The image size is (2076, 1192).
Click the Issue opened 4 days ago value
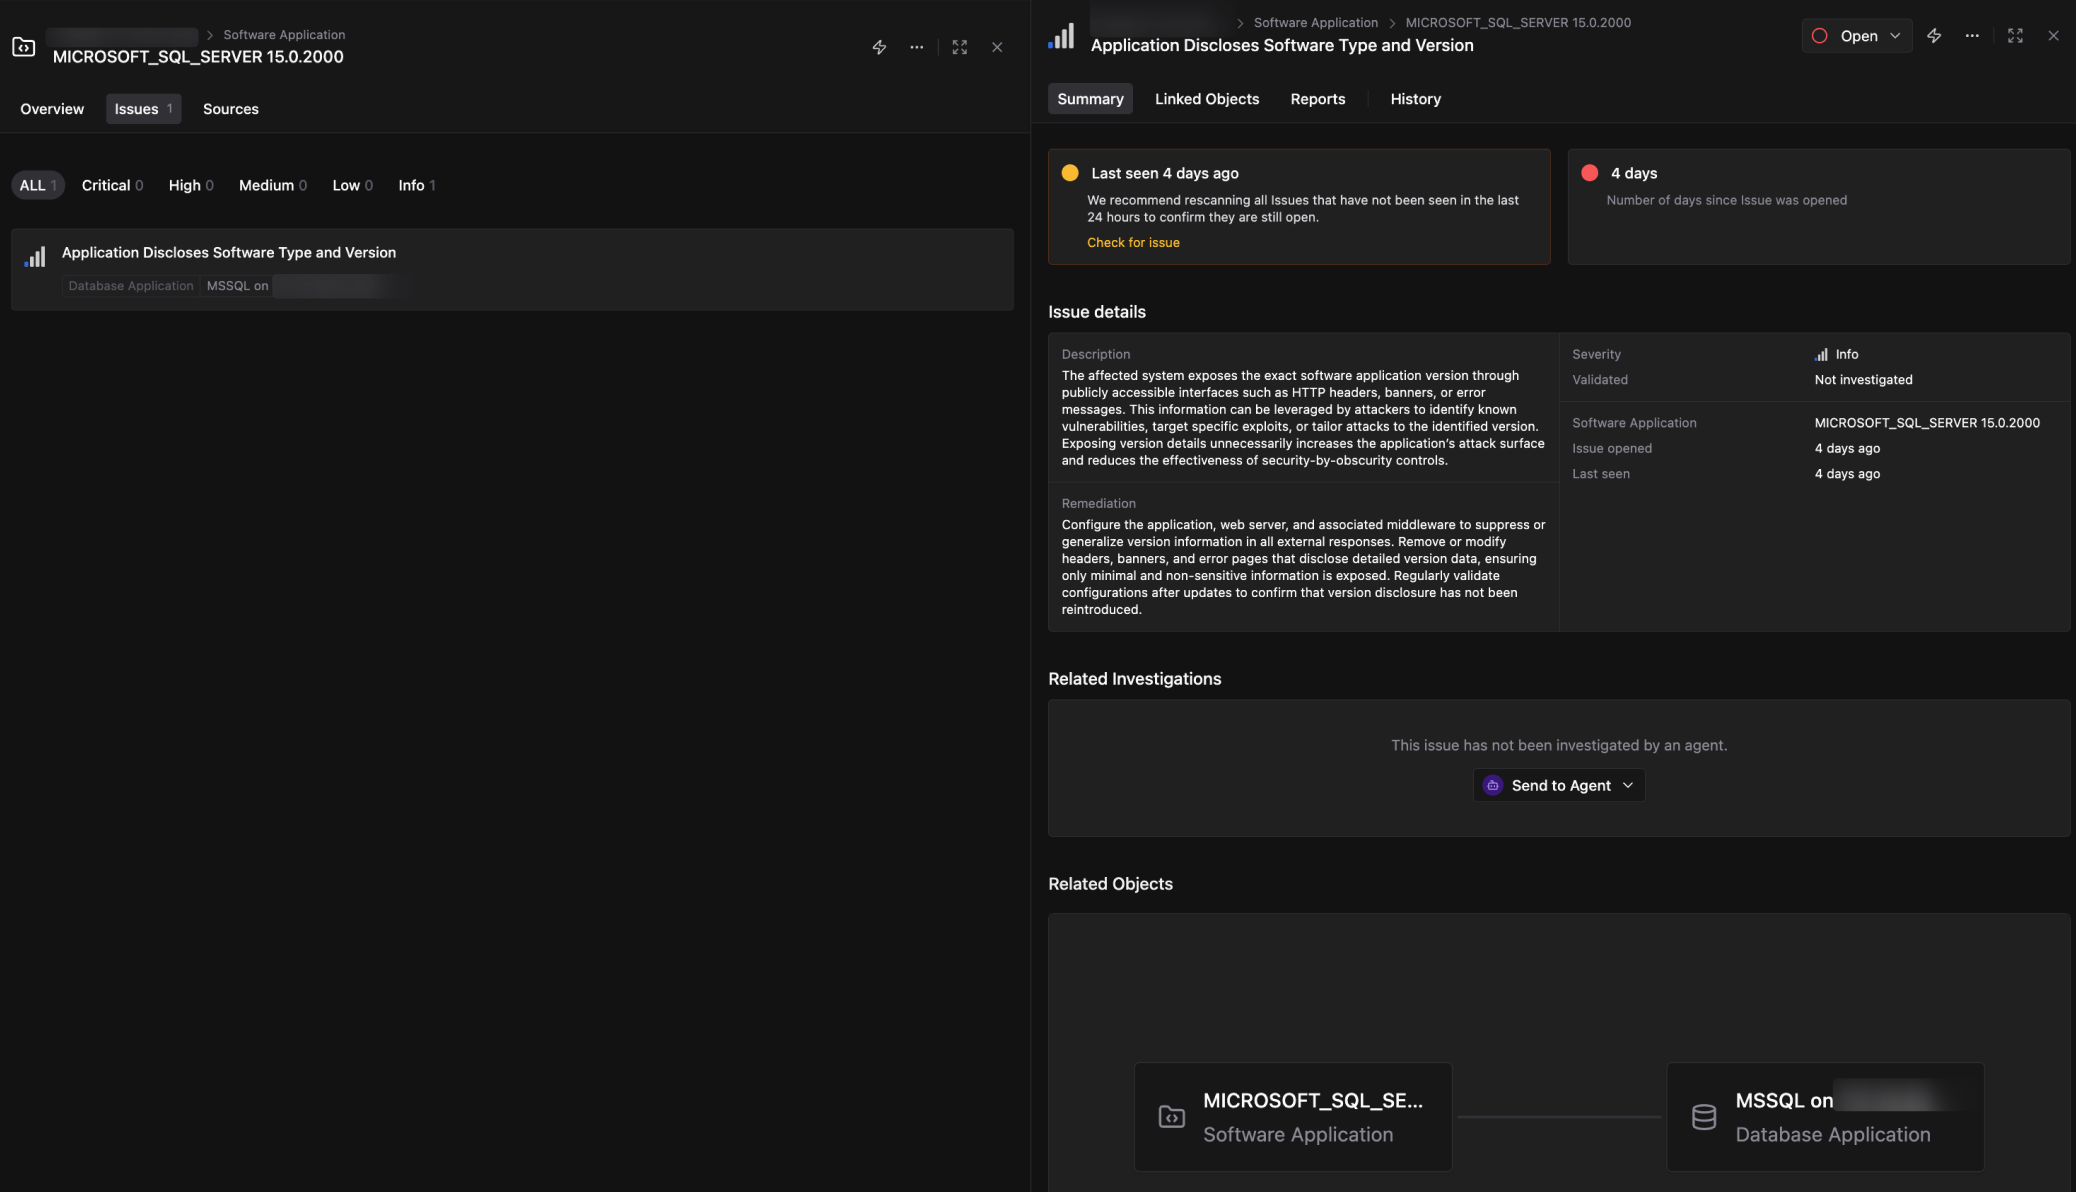click(1847, 449)
